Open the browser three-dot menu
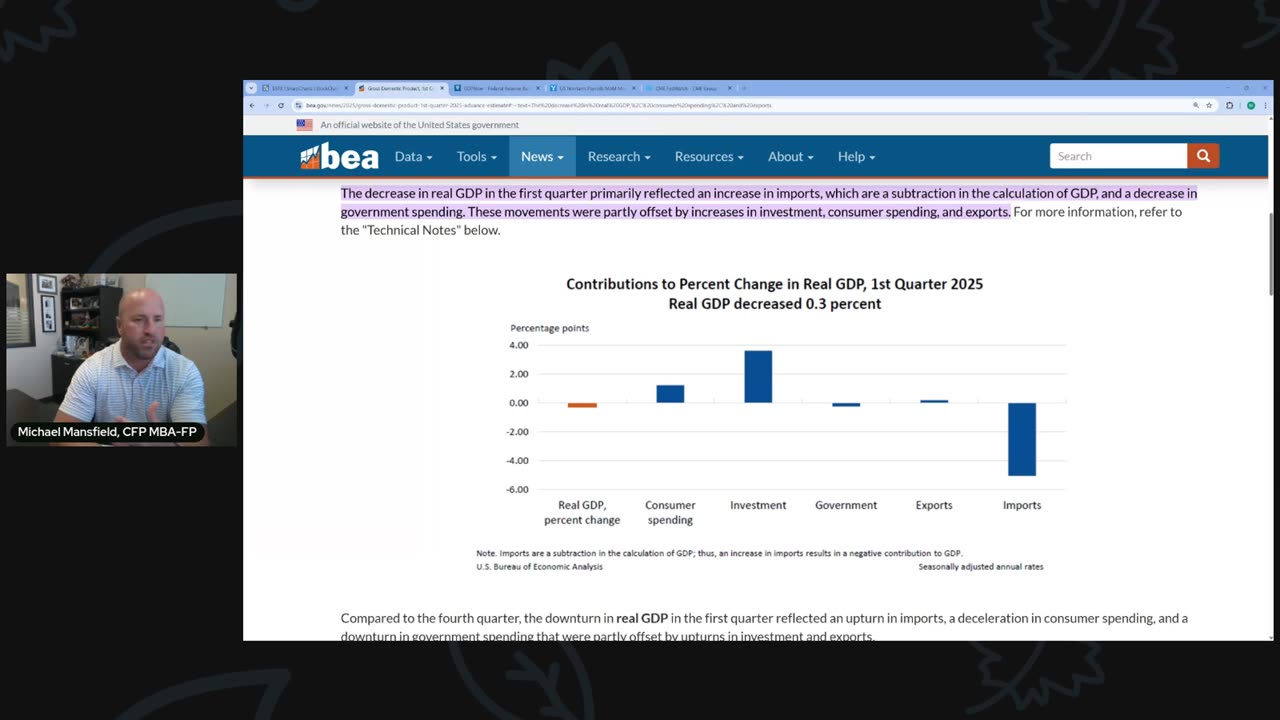The image size is (1280, 720). pyautogui.click(x=1266, y=105)
